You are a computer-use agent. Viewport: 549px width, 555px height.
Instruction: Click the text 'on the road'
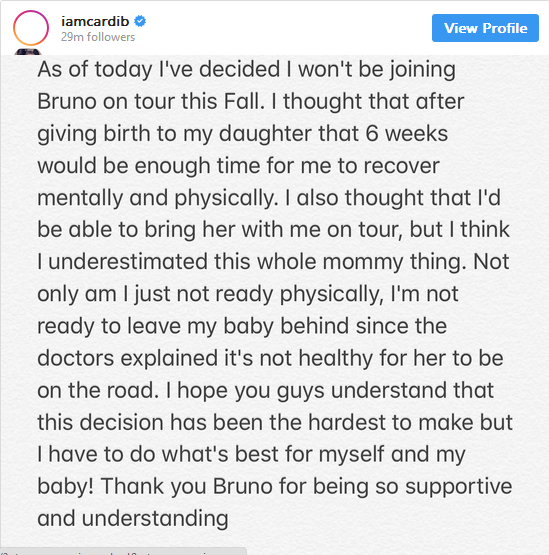click(96, 390)
